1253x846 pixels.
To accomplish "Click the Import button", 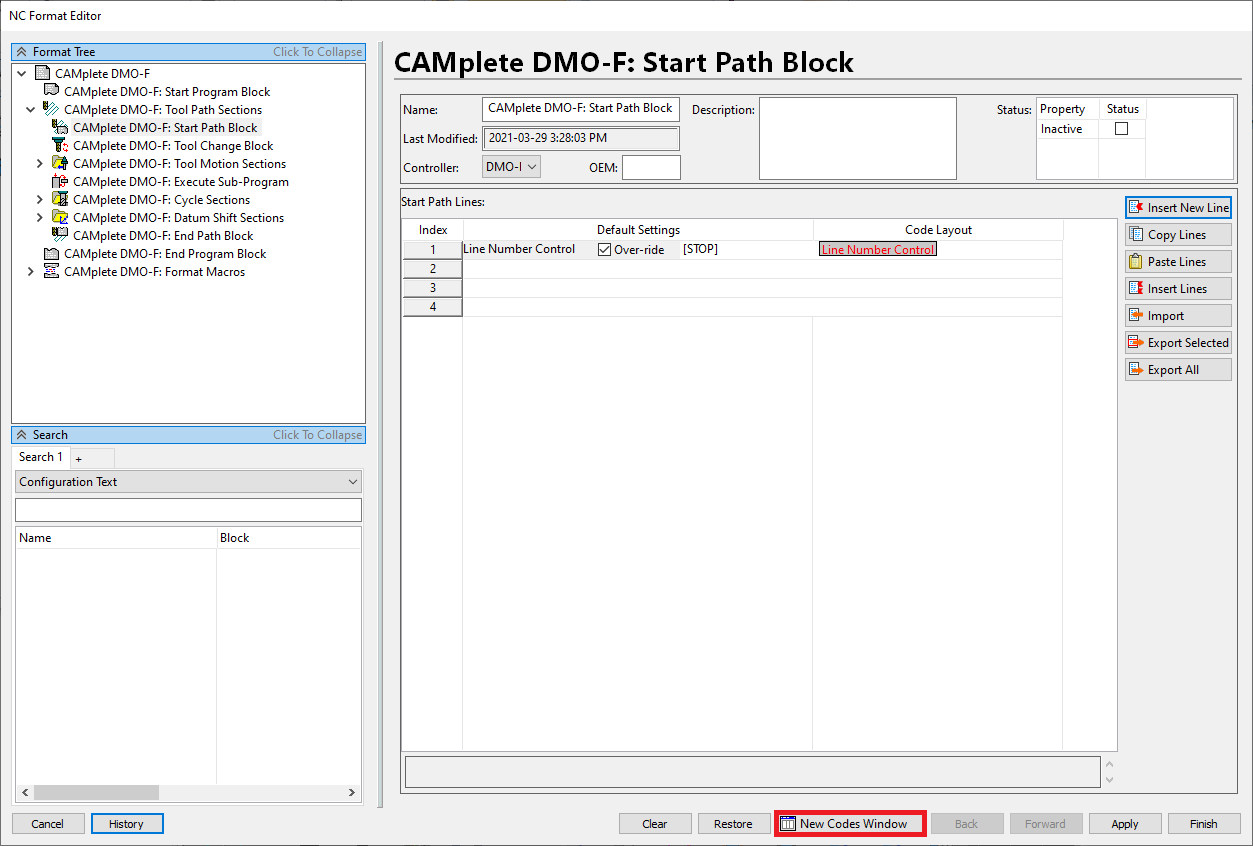I will click(x=1178, y=316).
